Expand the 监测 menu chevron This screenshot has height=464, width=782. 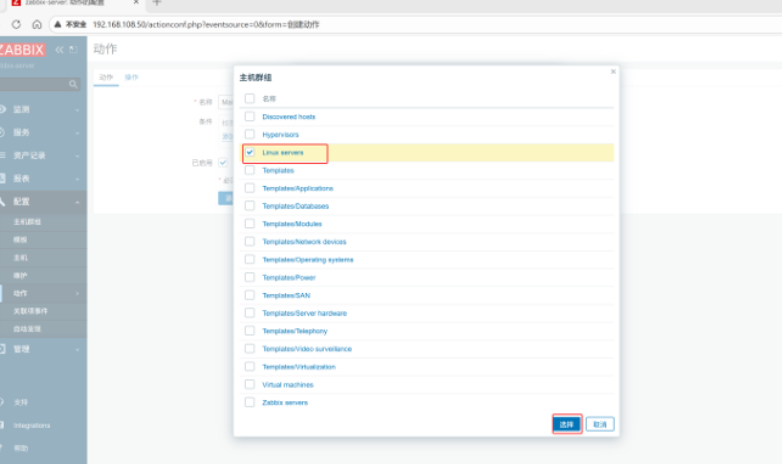pyautogui.click(x=77, y=110)
